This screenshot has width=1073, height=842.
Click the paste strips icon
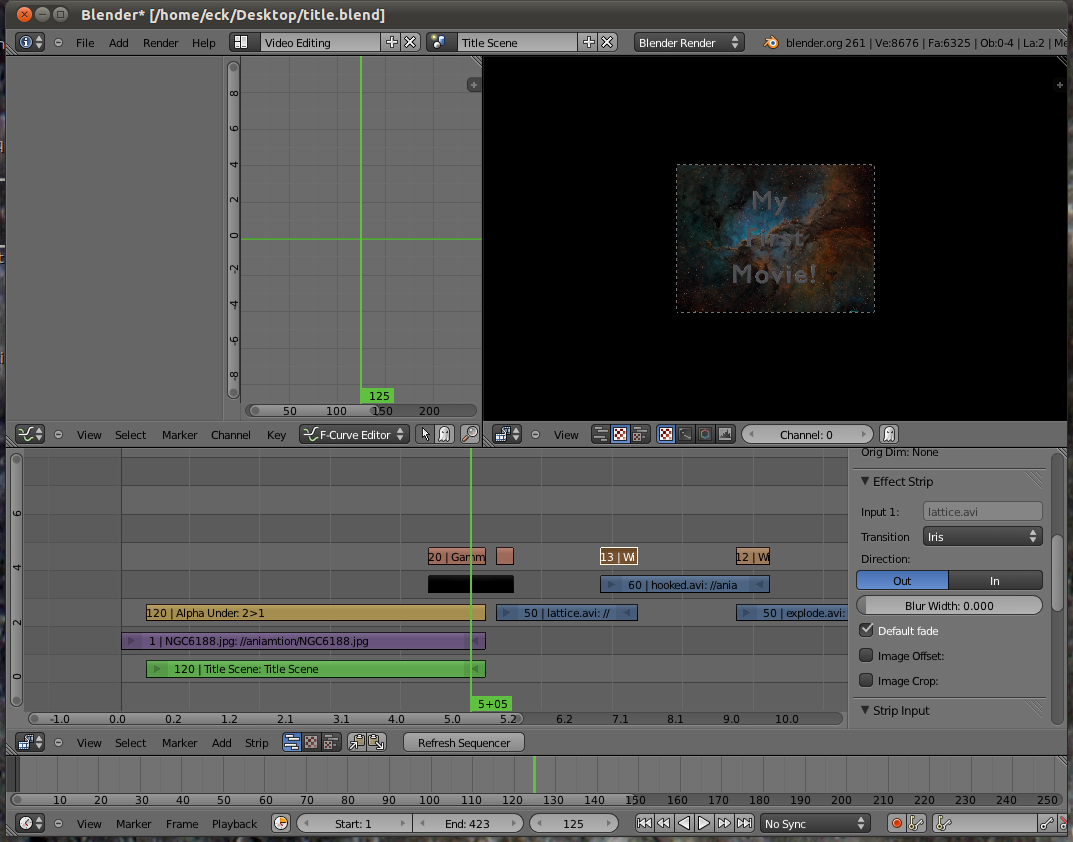coord(376,743)
